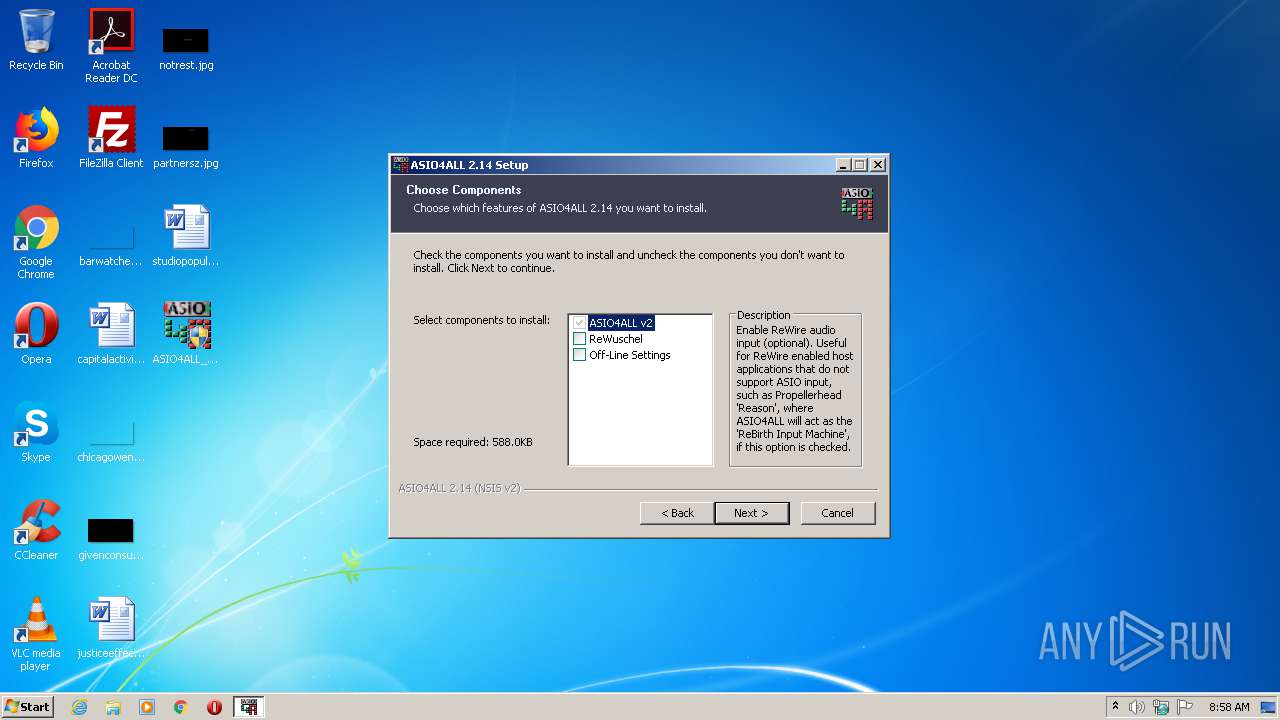Open capitalactivi Word document icon
1280x720 pixels.
tap(111, 334)
